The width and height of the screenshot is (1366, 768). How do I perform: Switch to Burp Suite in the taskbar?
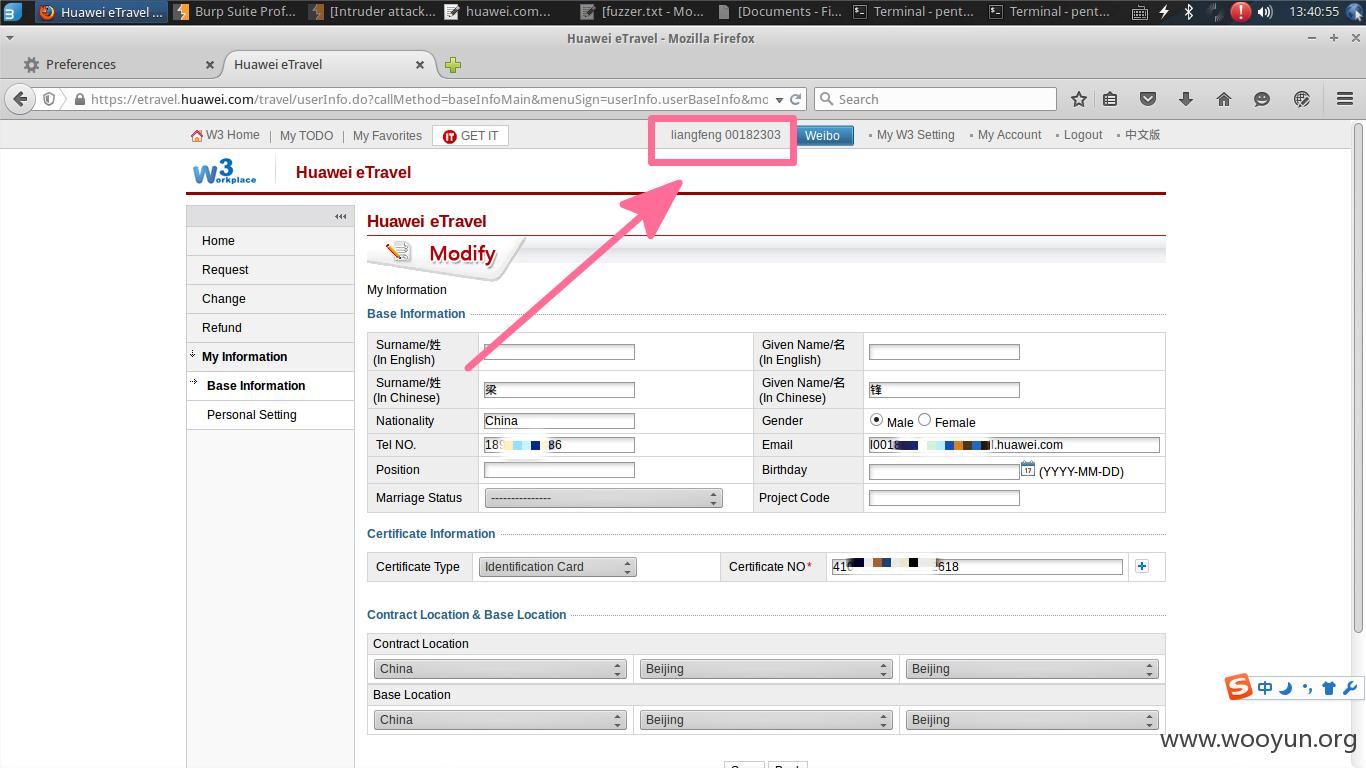(236, 12)
